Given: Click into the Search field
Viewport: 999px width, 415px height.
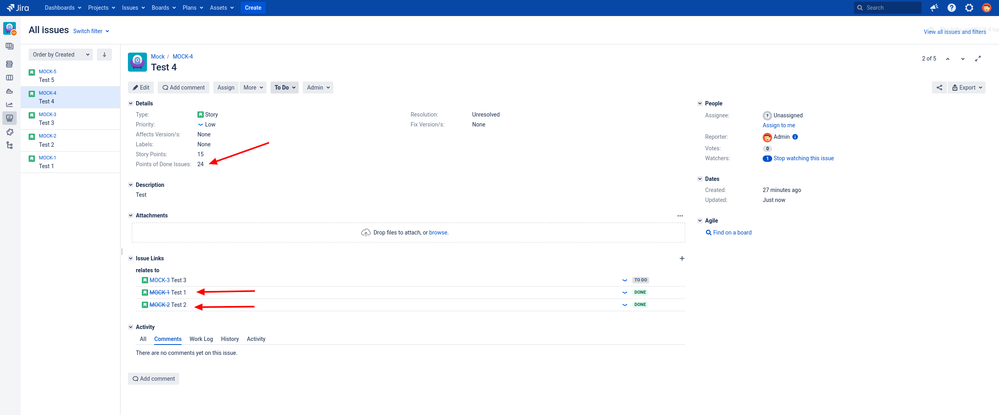Looking at the screenshot, I should click(x=888, y=8).
